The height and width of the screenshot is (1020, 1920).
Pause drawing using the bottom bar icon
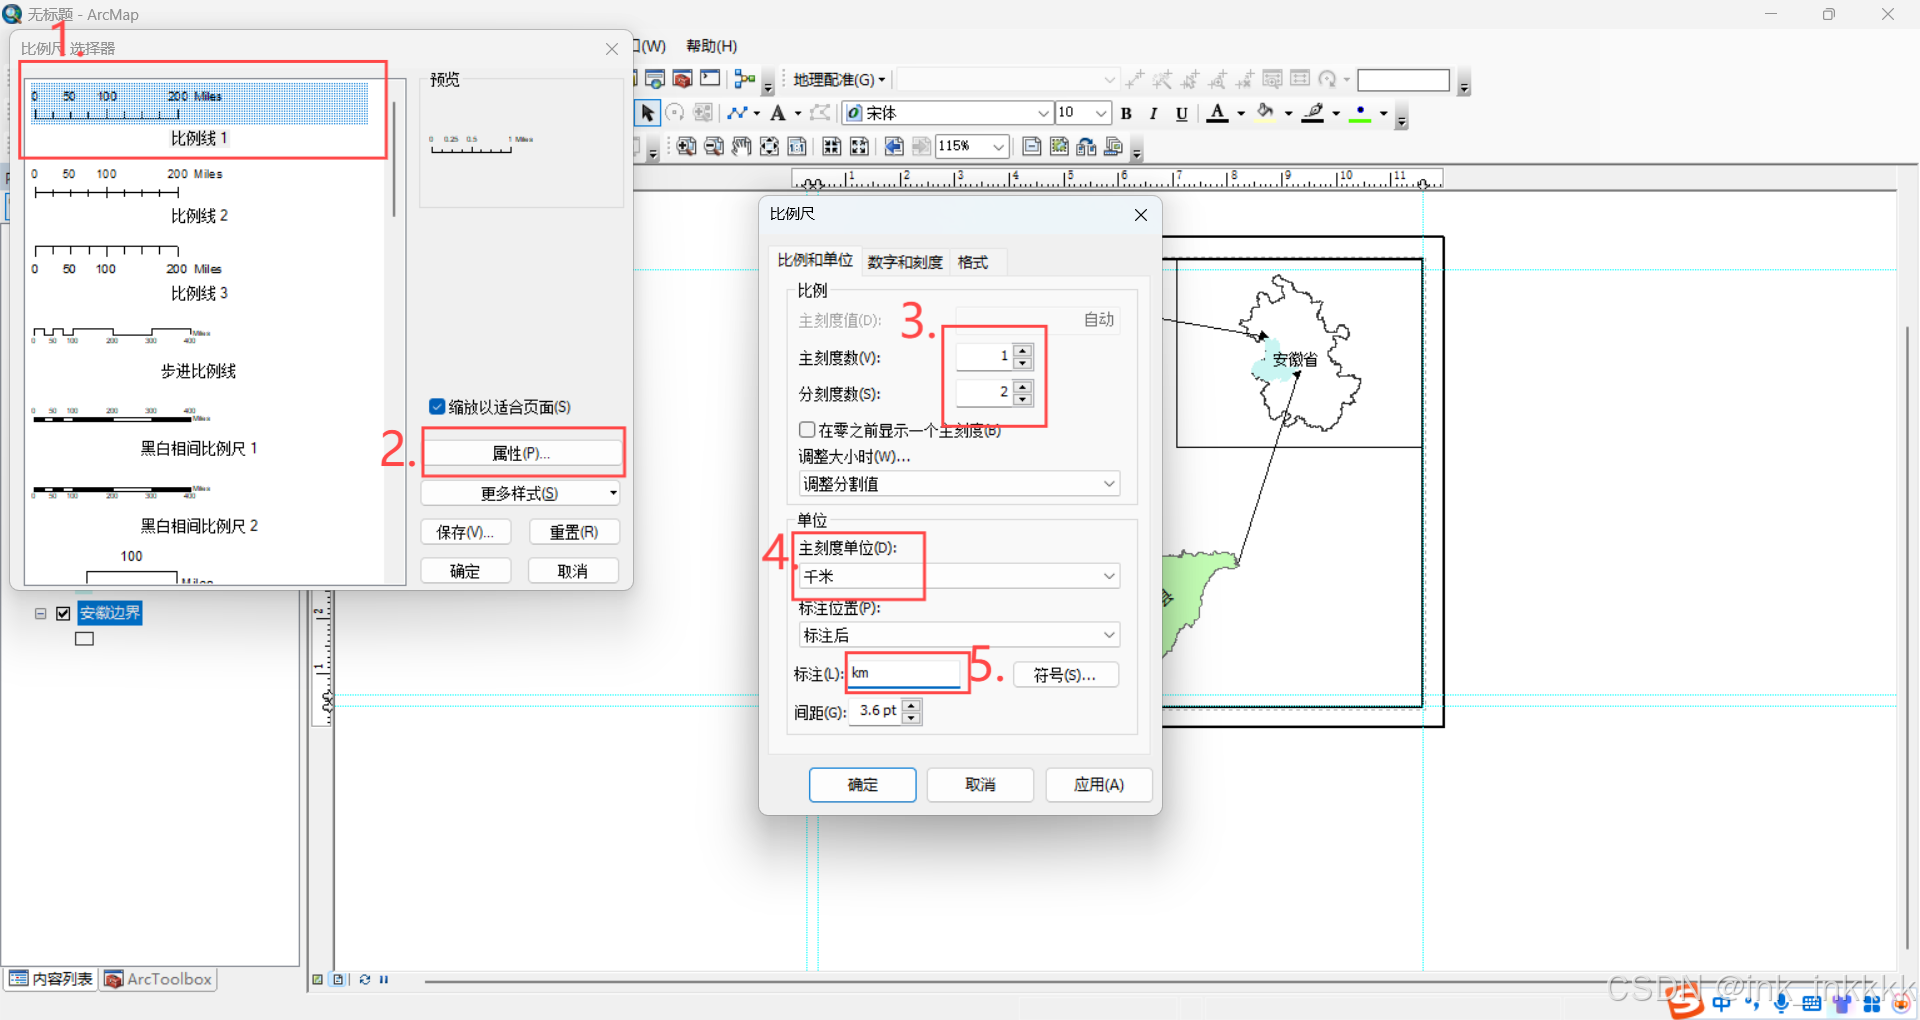click(384, 980)
